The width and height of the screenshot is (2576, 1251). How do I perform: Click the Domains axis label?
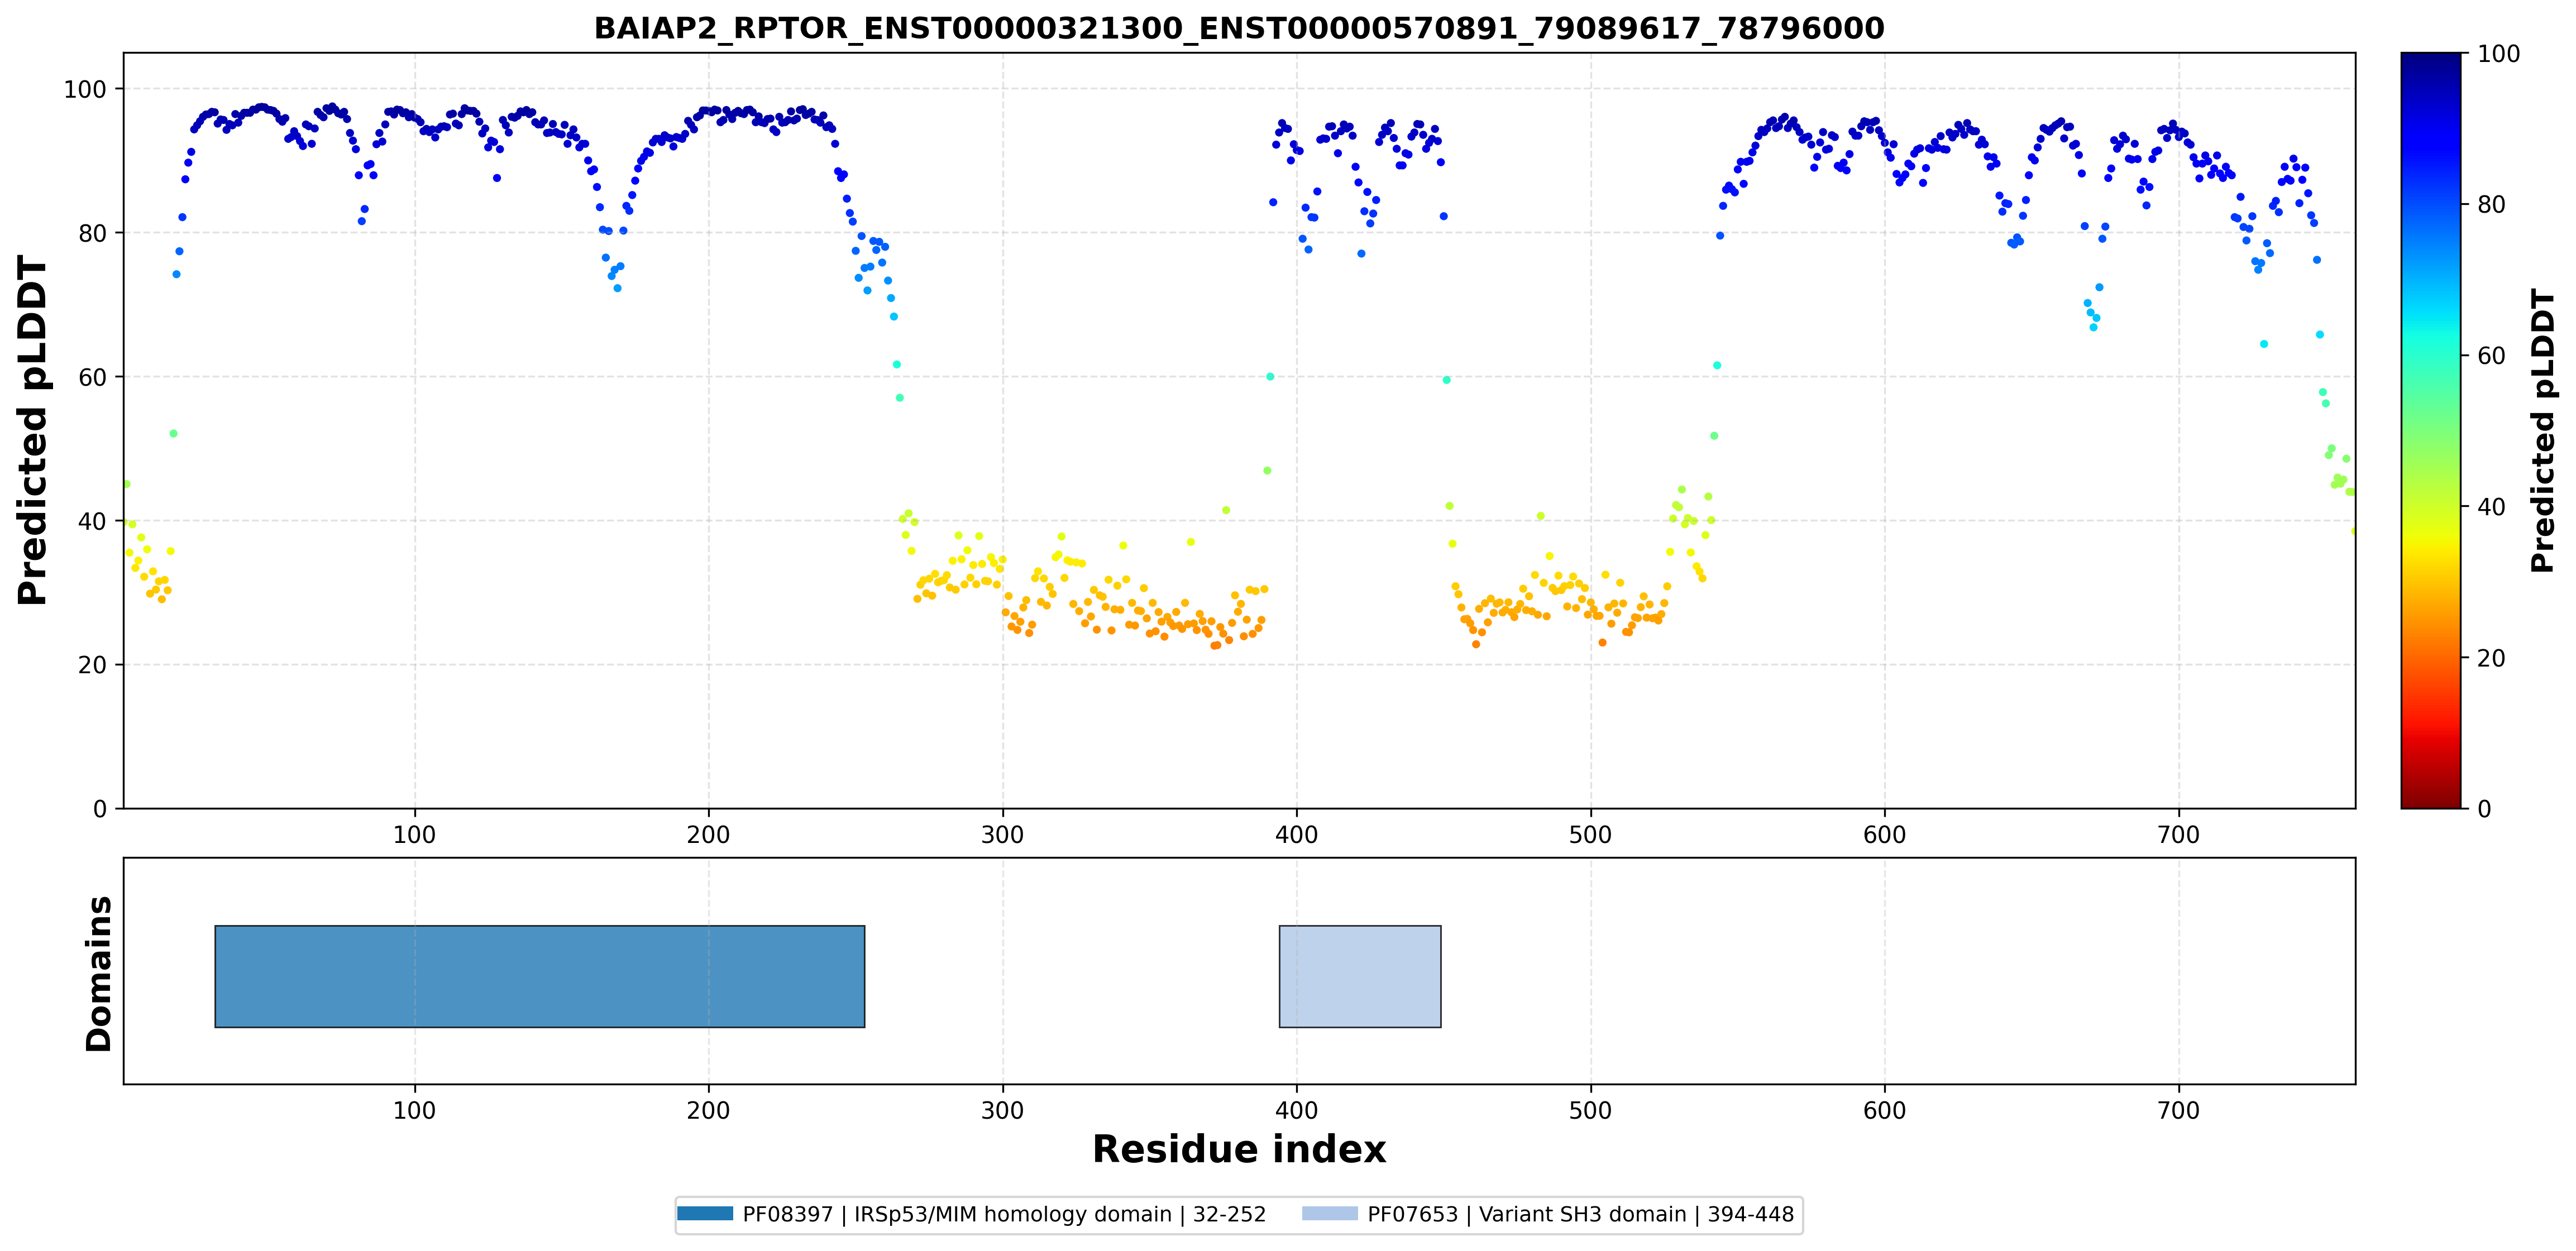coord(98,974)
